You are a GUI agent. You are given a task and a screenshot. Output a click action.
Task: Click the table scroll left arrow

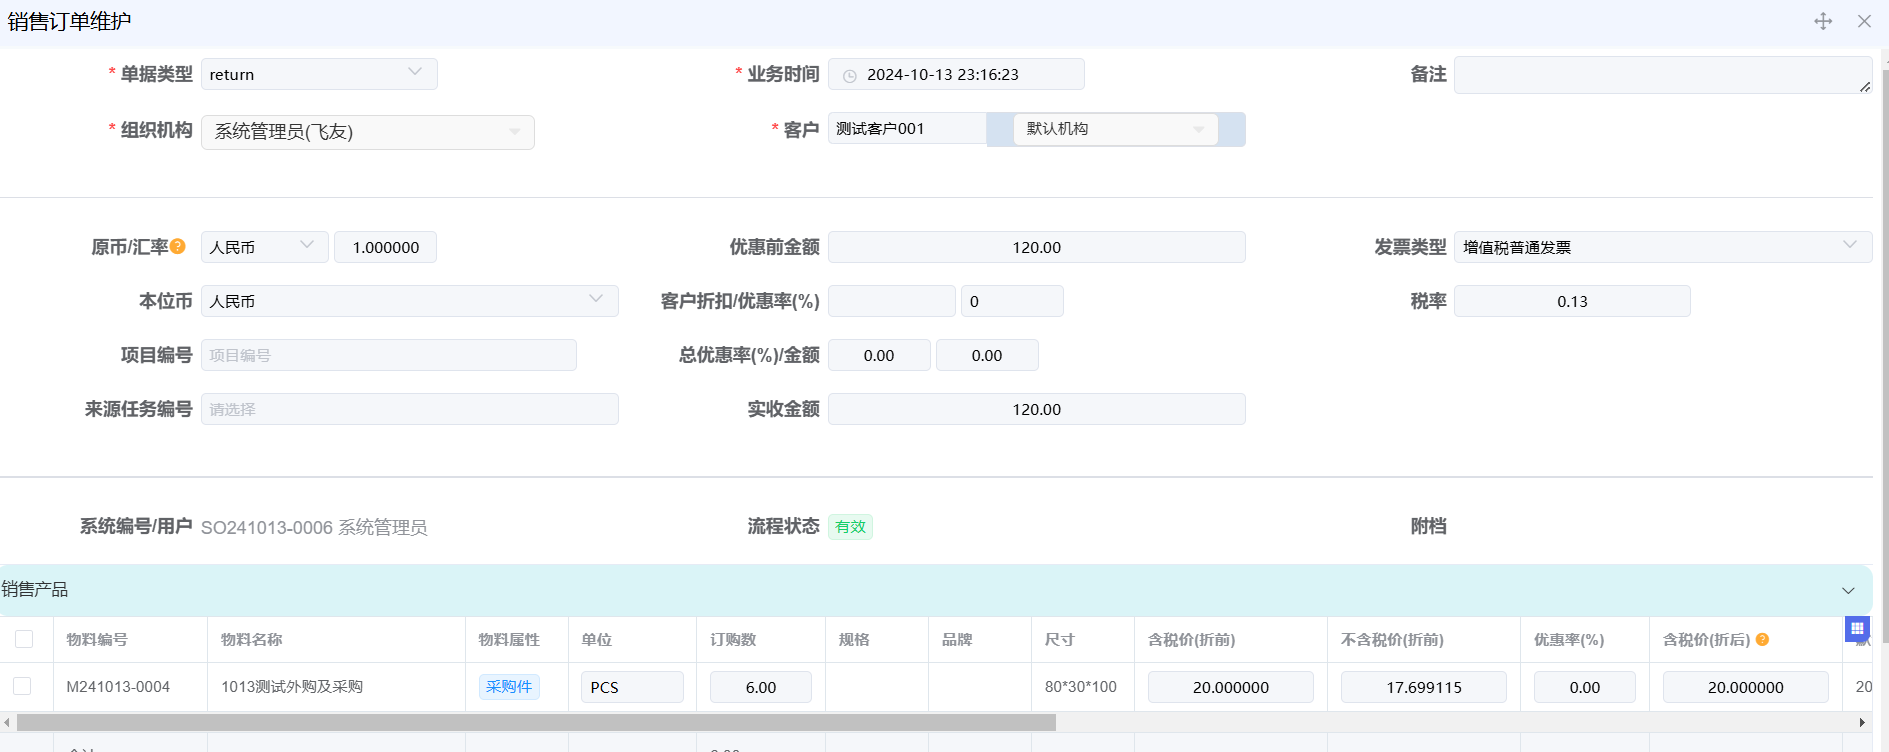(7, 722)
